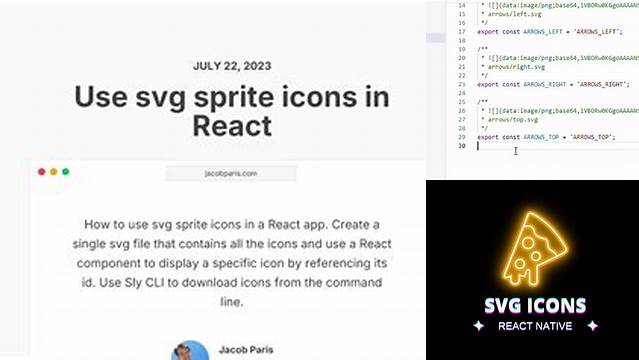The height and width of the screenshot is (360, 639).
Task: Click the REACT NATIVE subtitle text
Action: coord(535,326)
